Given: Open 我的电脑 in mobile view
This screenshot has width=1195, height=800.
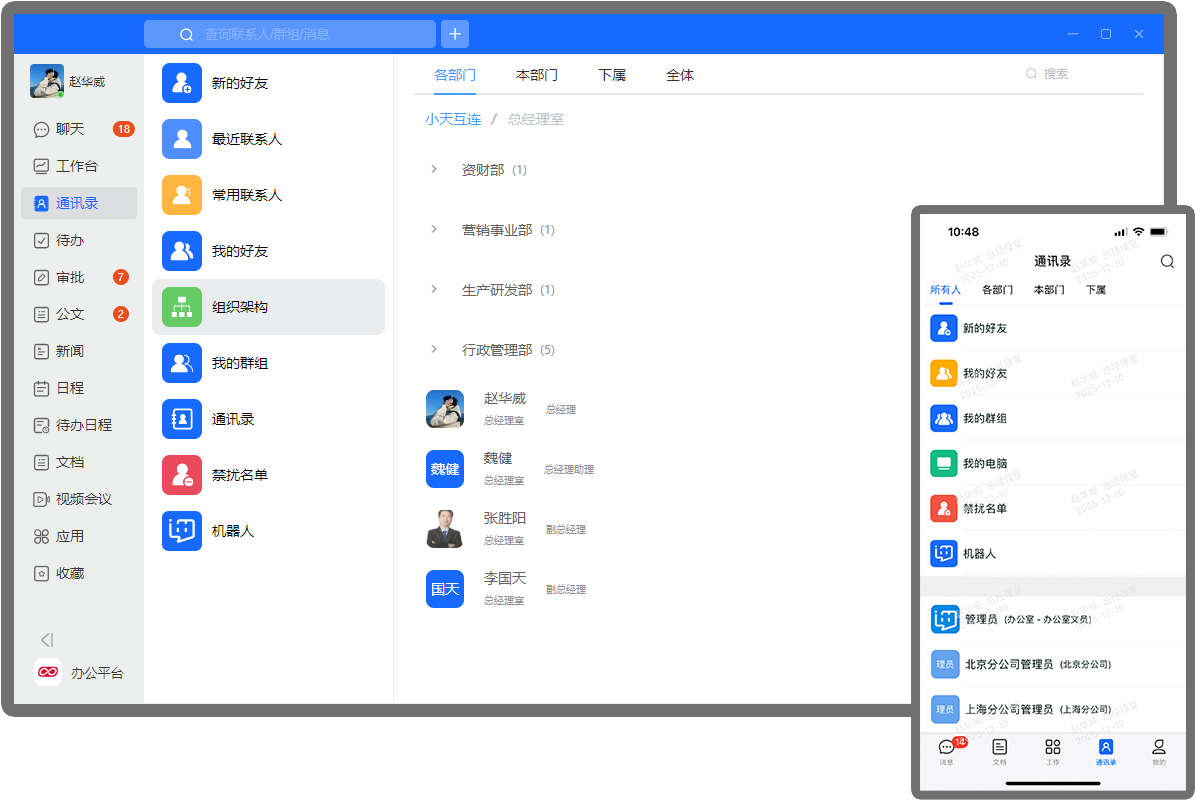Looking at the screenshot, I should coord(1052,463).
